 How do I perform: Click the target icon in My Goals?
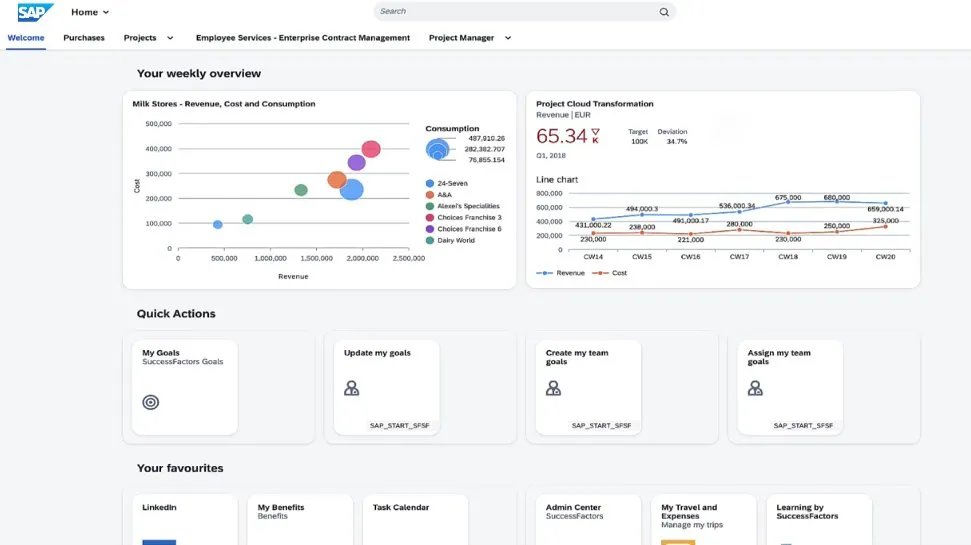click(151, 402)
